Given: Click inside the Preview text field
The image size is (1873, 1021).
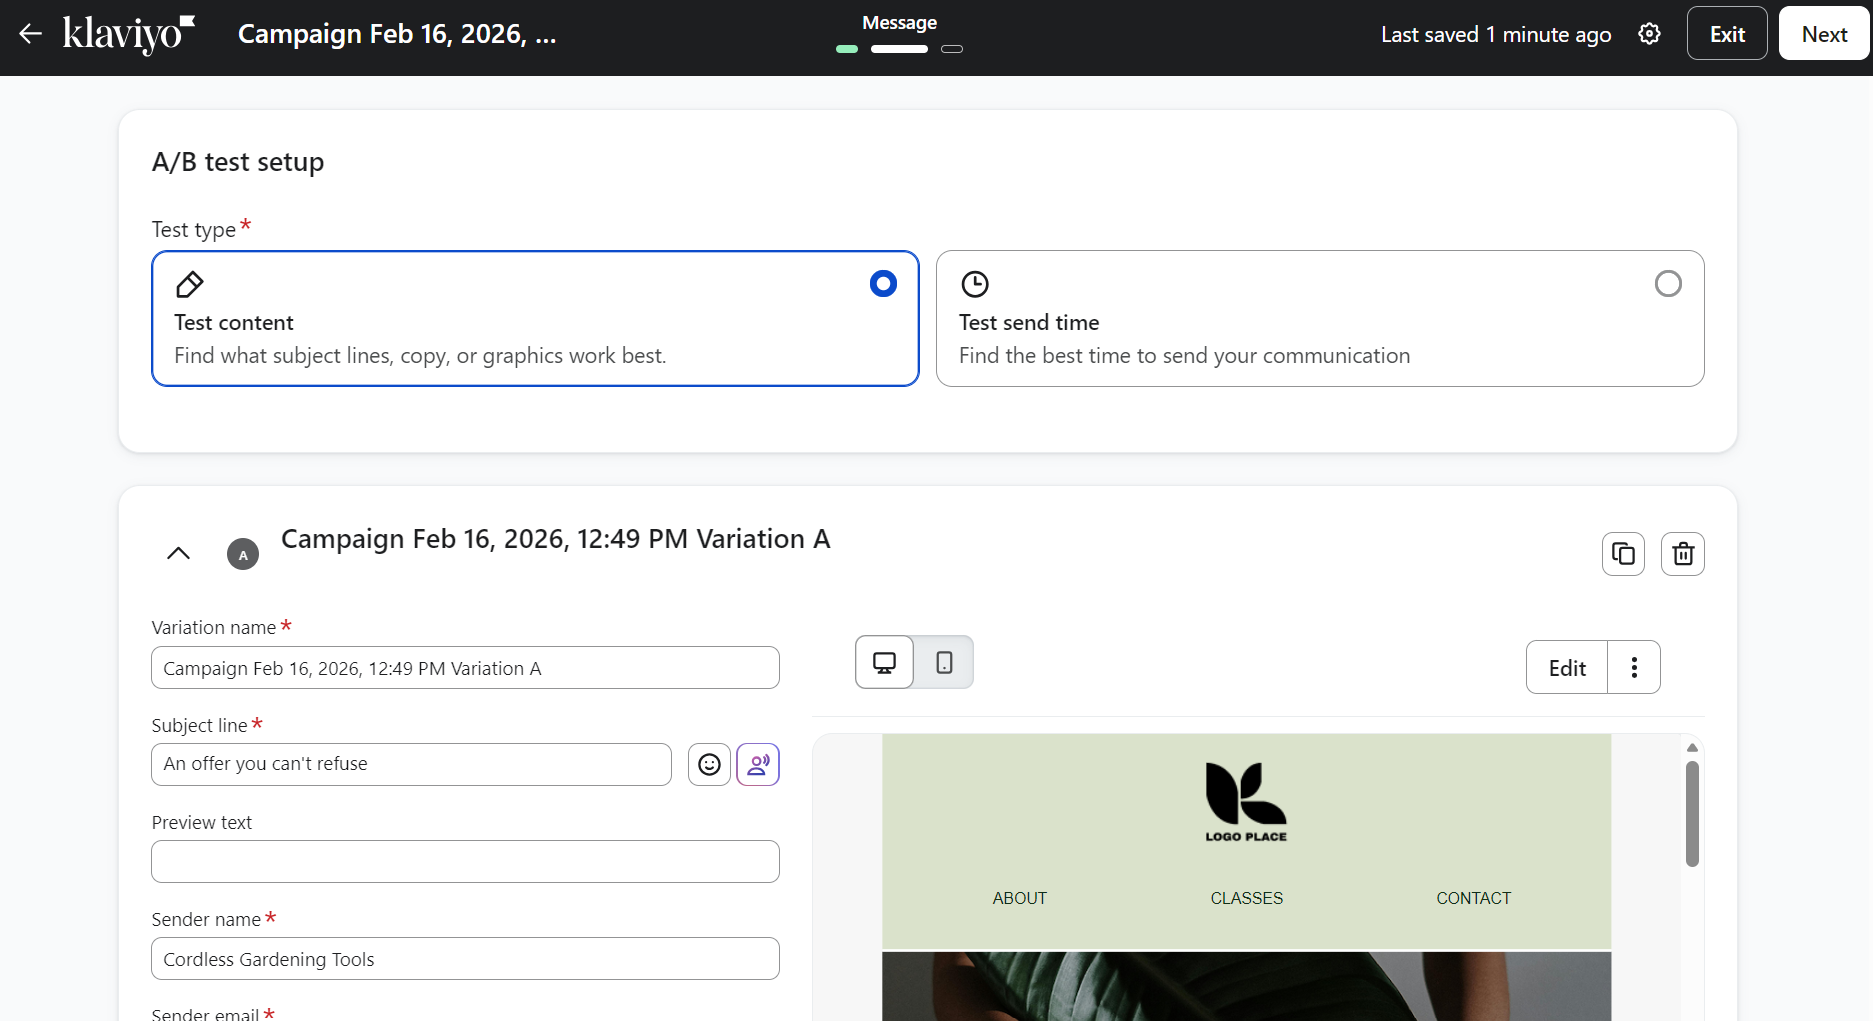Looking at the screenshot, I should point(464,861).
